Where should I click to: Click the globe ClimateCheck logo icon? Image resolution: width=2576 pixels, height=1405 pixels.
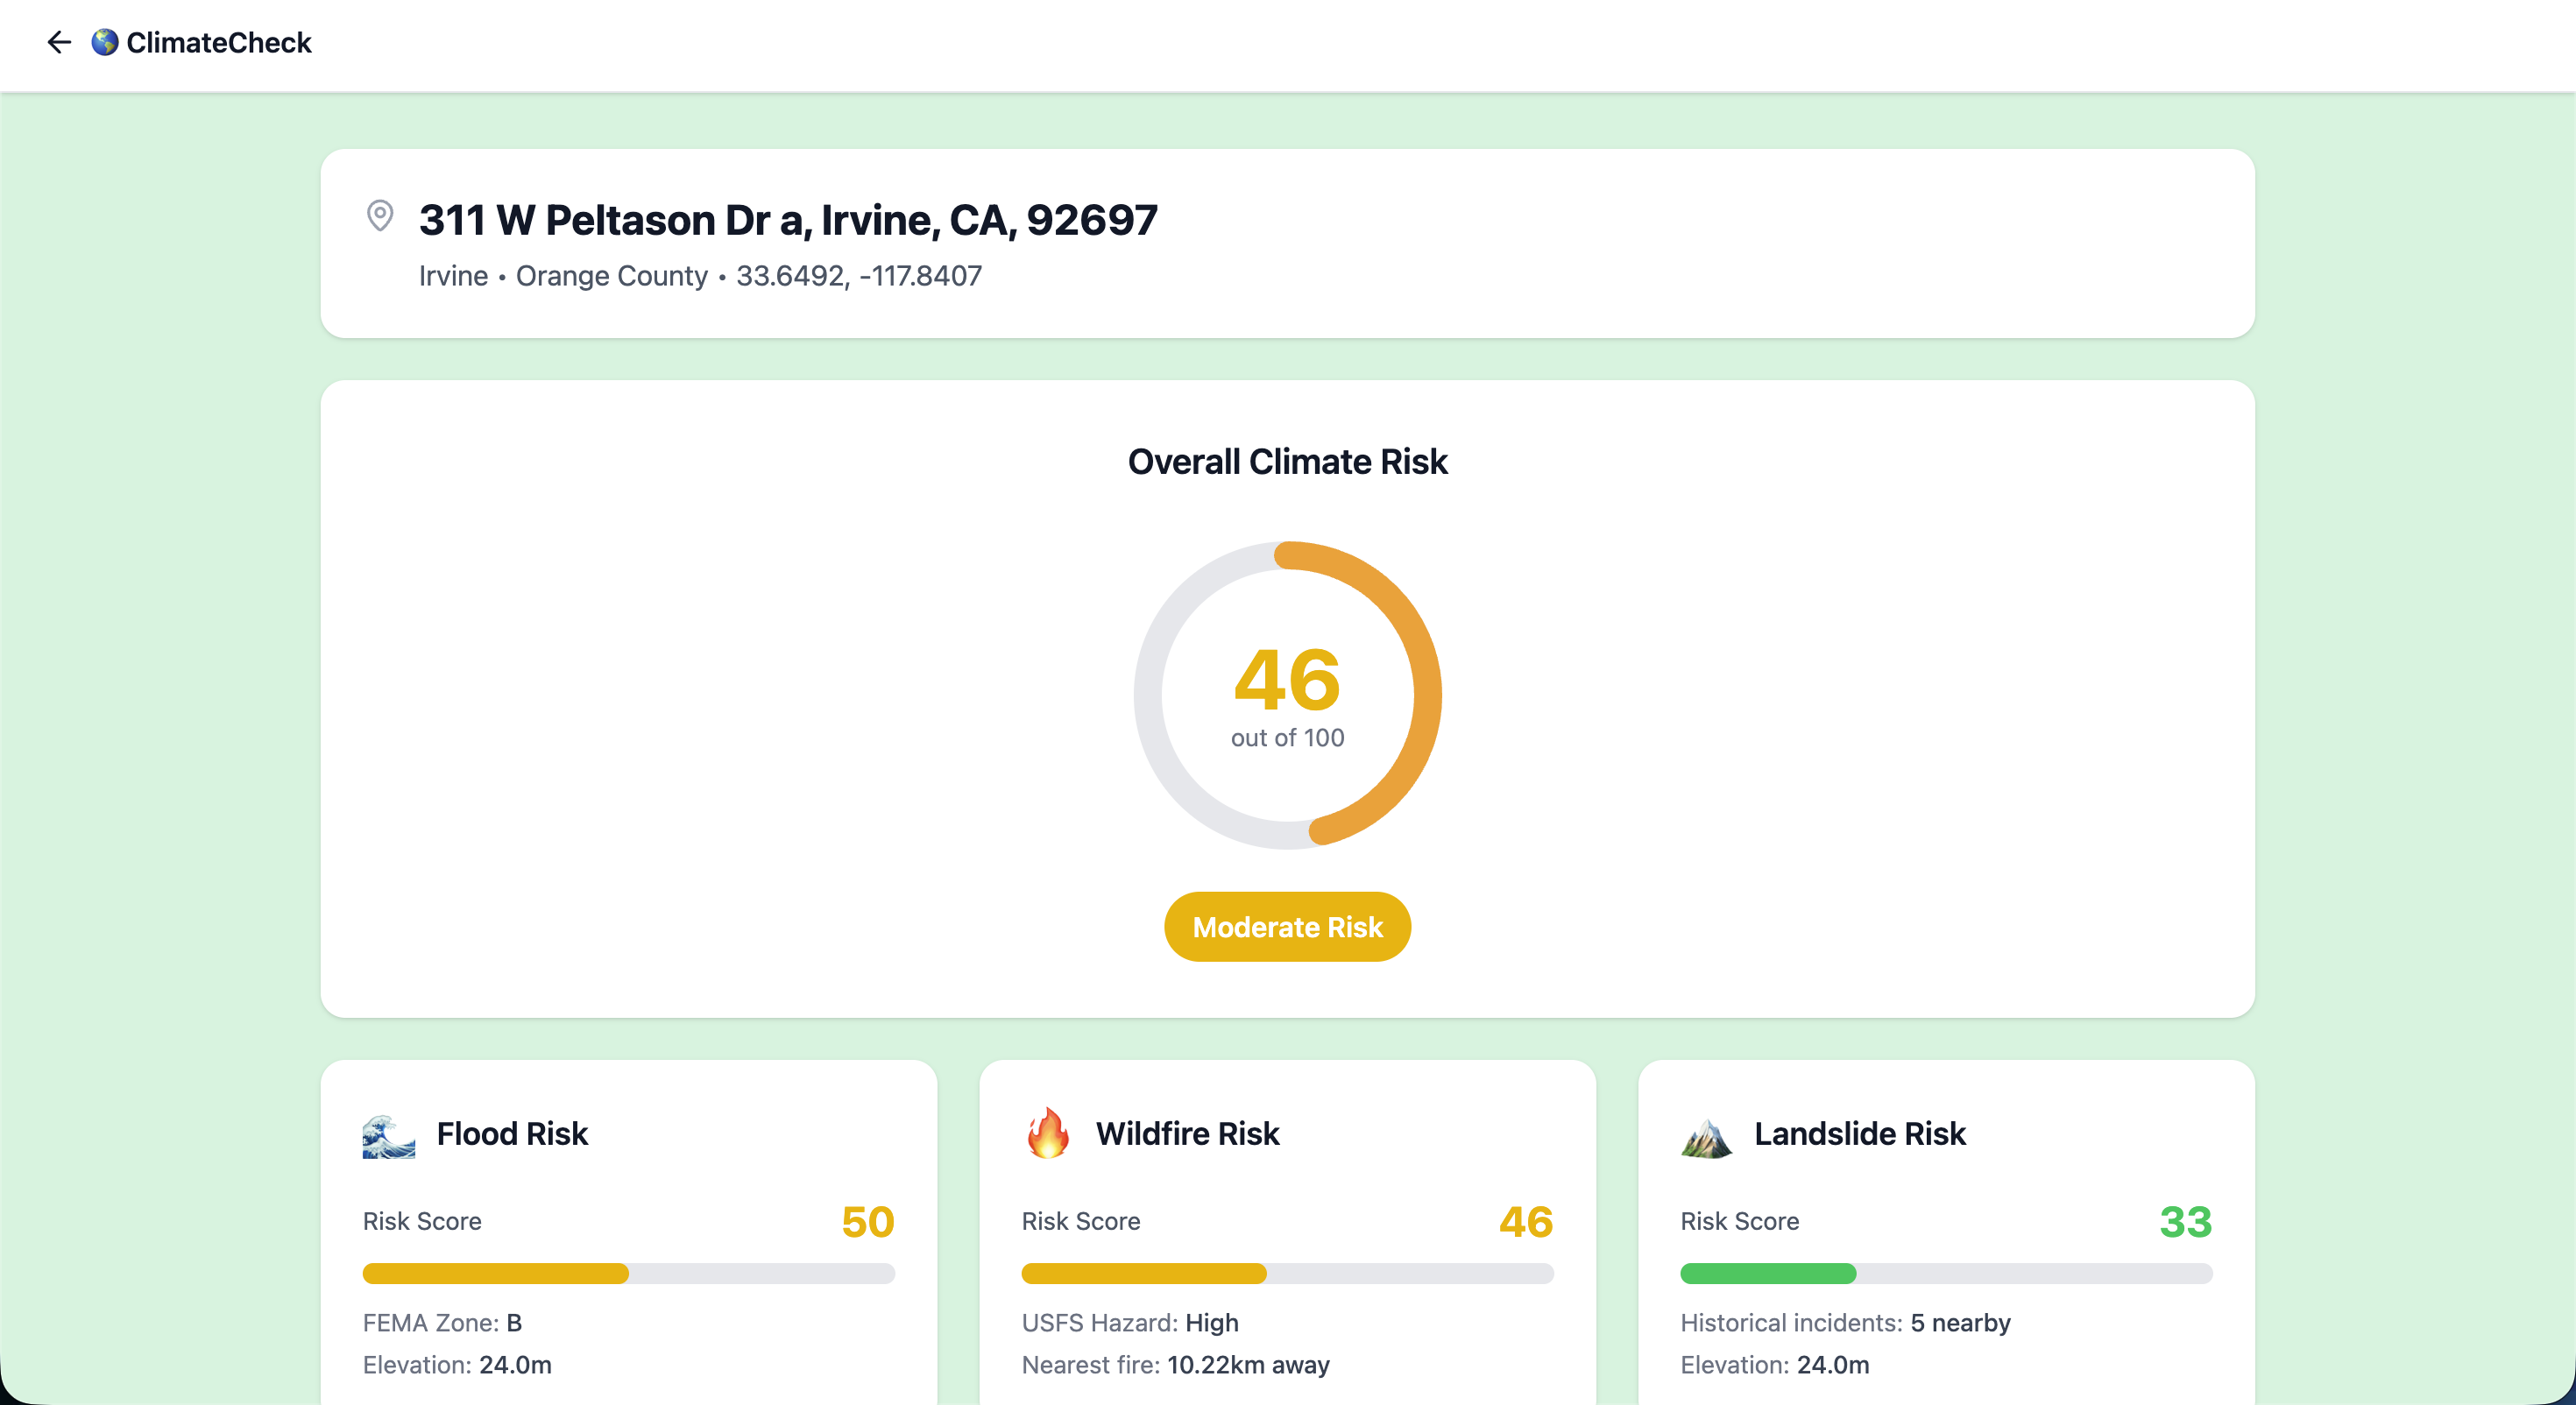(105, 42)
